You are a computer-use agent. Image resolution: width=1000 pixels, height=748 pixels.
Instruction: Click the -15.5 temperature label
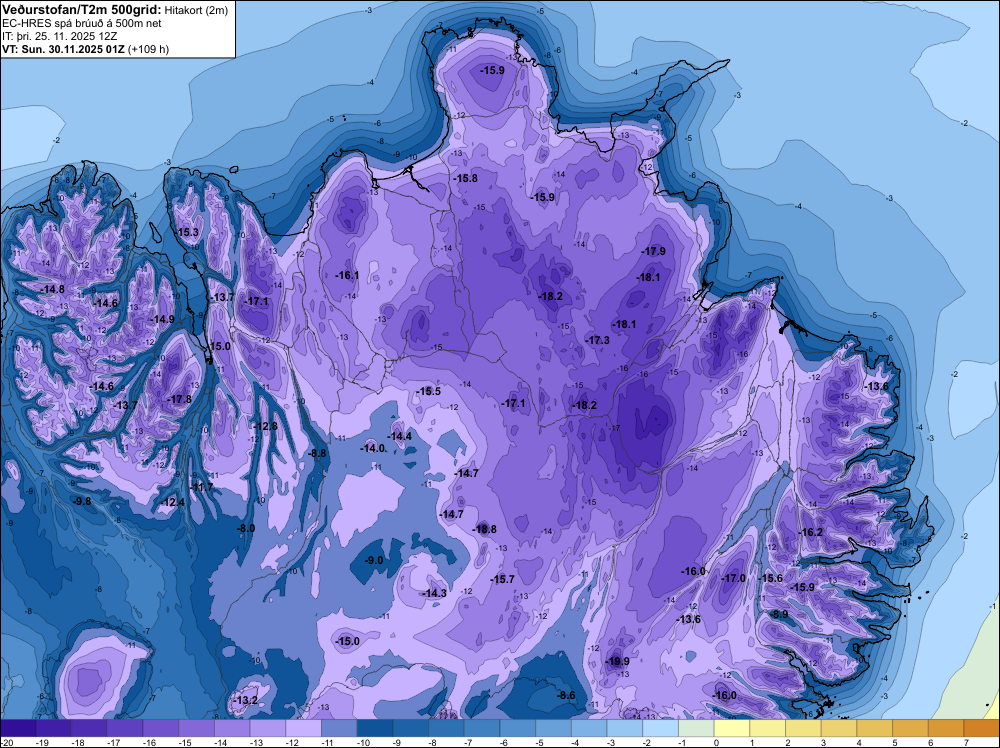tap(429, 391)
